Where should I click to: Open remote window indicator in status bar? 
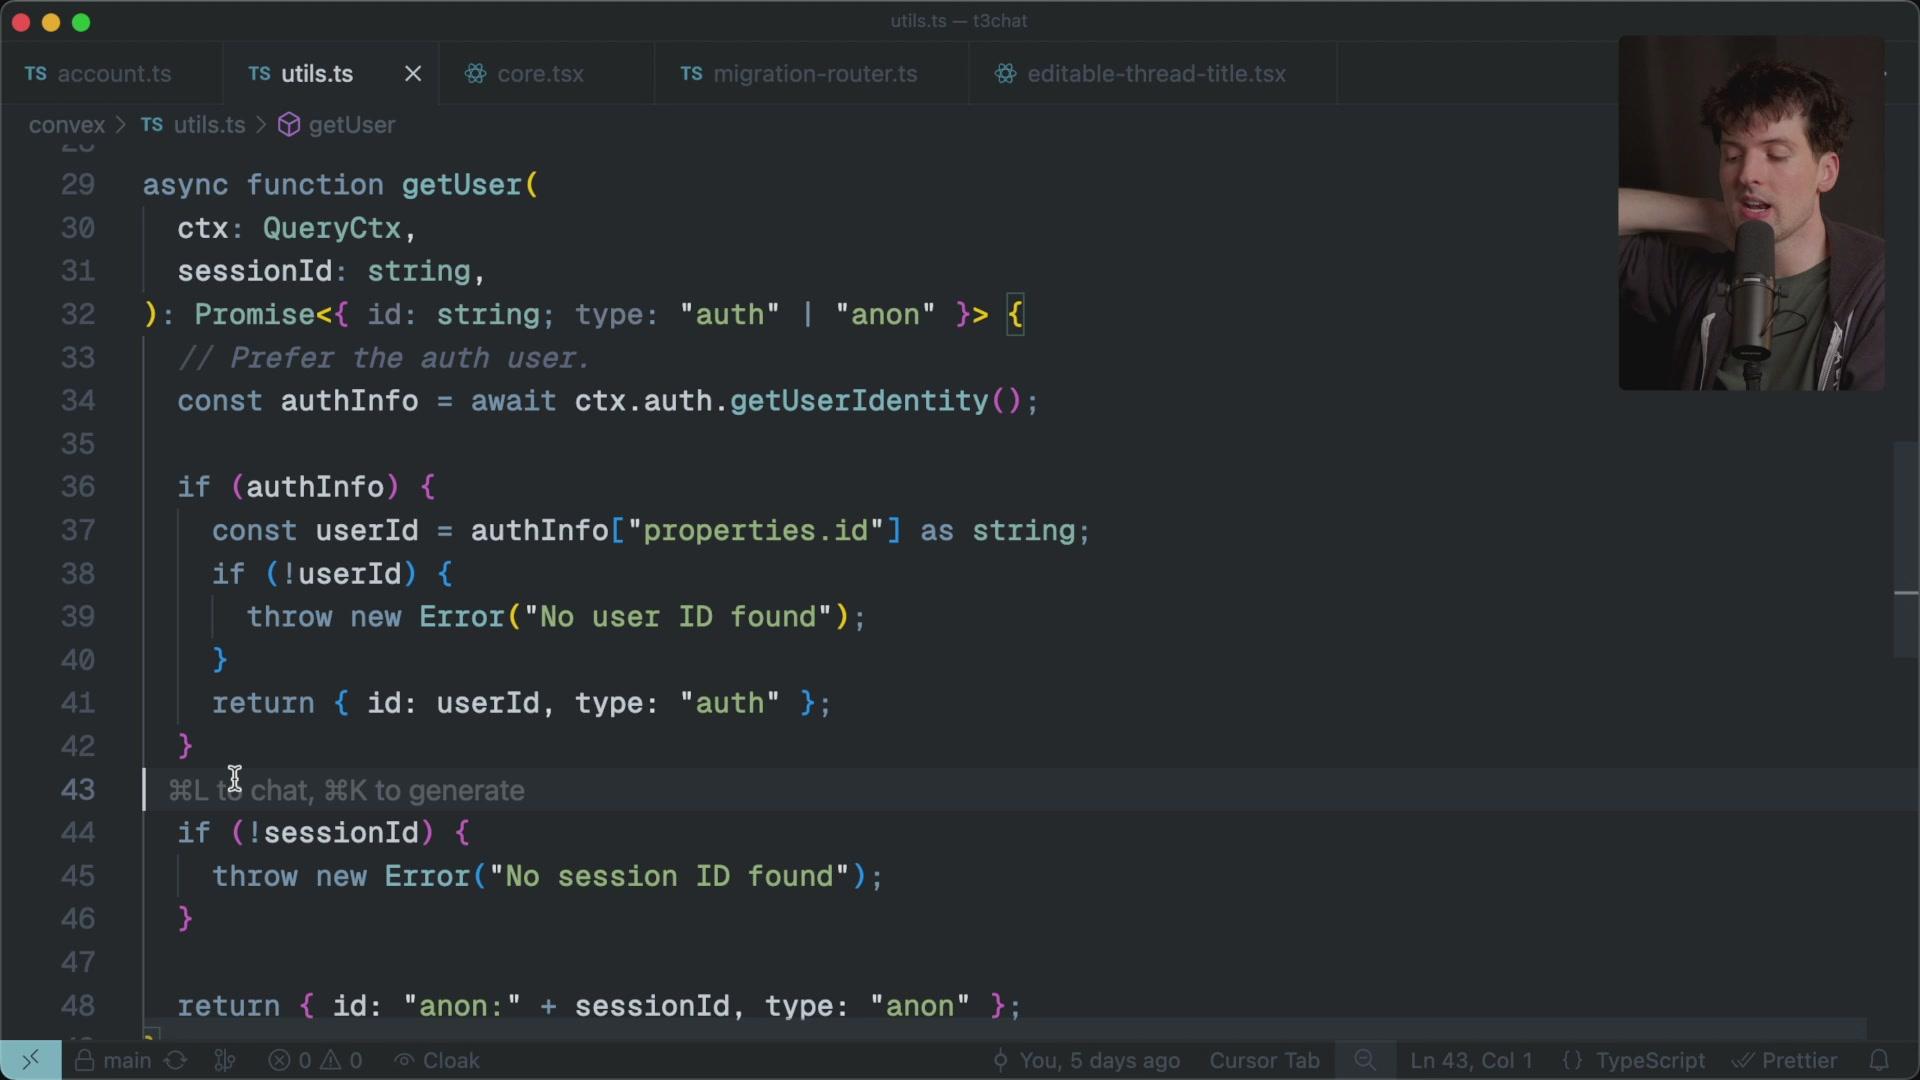point(30,1060)
